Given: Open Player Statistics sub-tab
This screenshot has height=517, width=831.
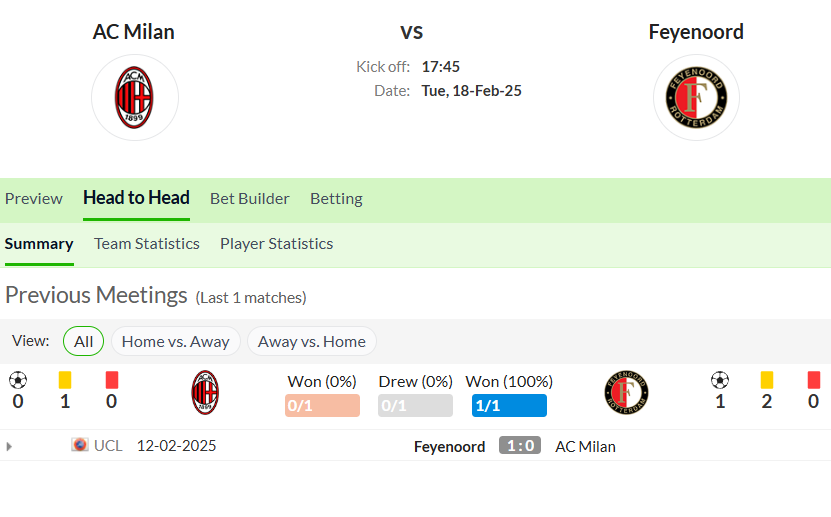Looking at the screenshot, I should [x=277, y=244].
